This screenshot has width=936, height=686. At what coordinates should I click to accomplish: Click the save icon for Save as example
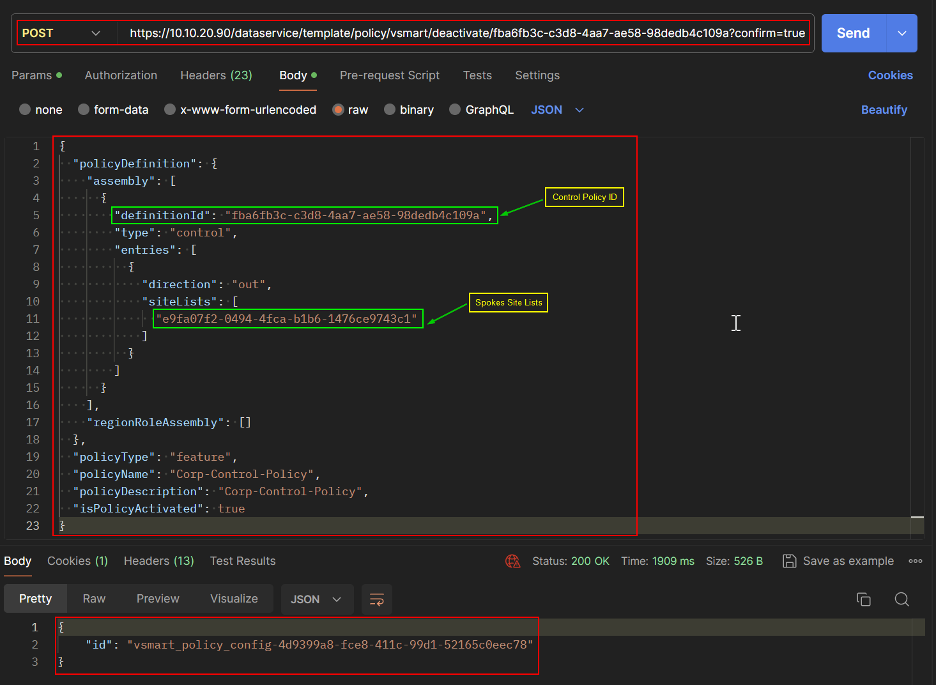click(789, 561)
